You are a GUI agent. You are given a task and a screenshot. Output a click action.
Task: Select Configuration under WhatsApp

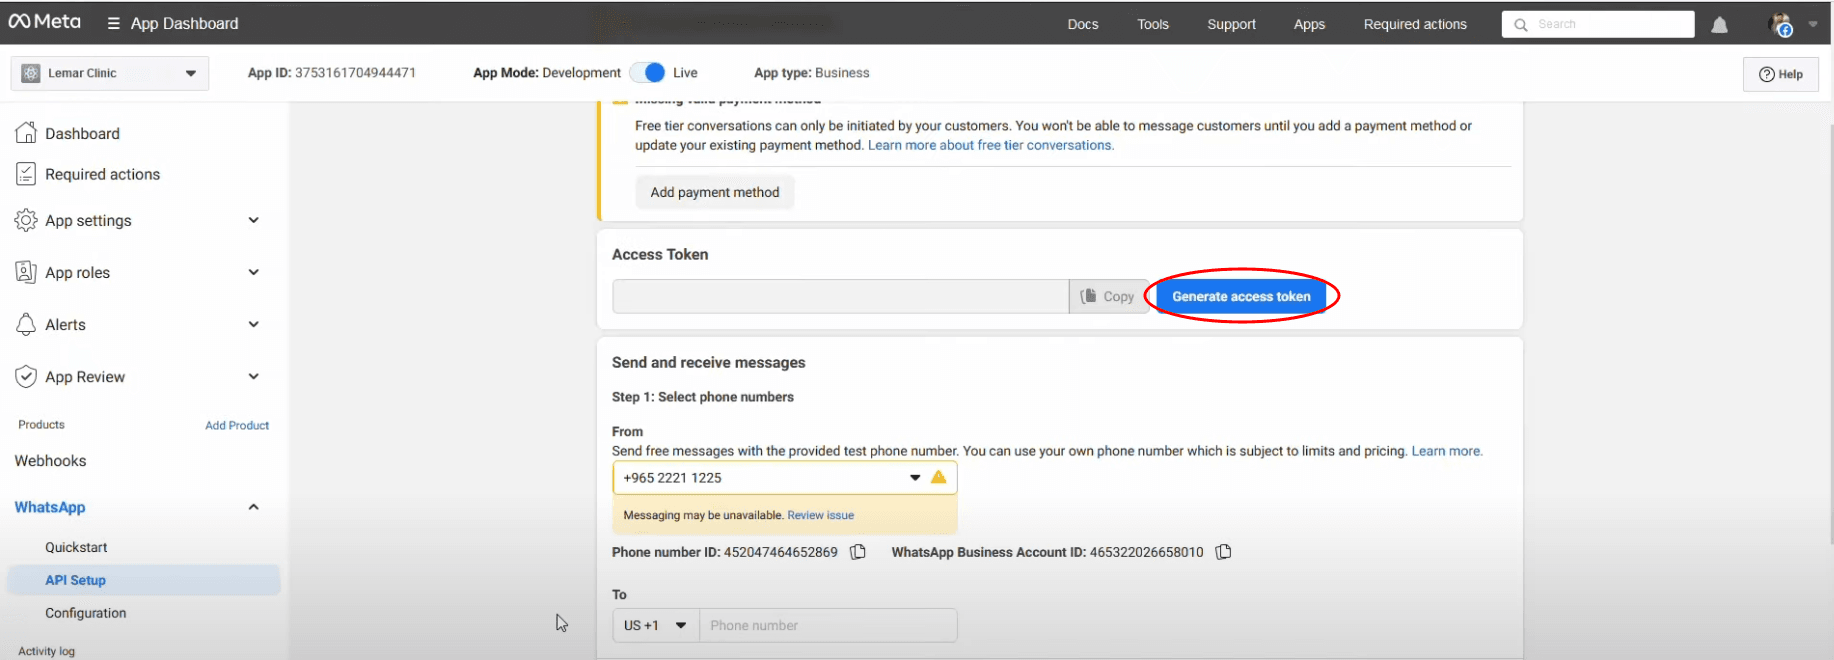[85, 613]
